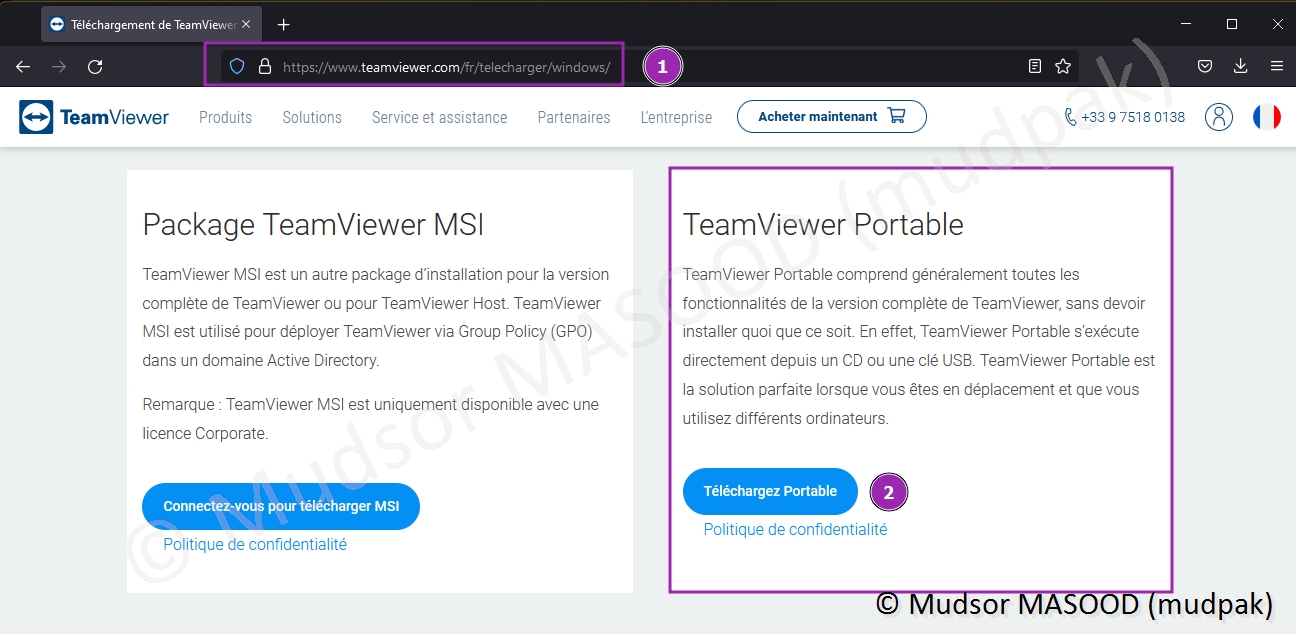Image resolution: width=1296 pixels, height=634 pixels.
Task: Open the Firefox downloads arrow icon
Action: click(1241, 66)
